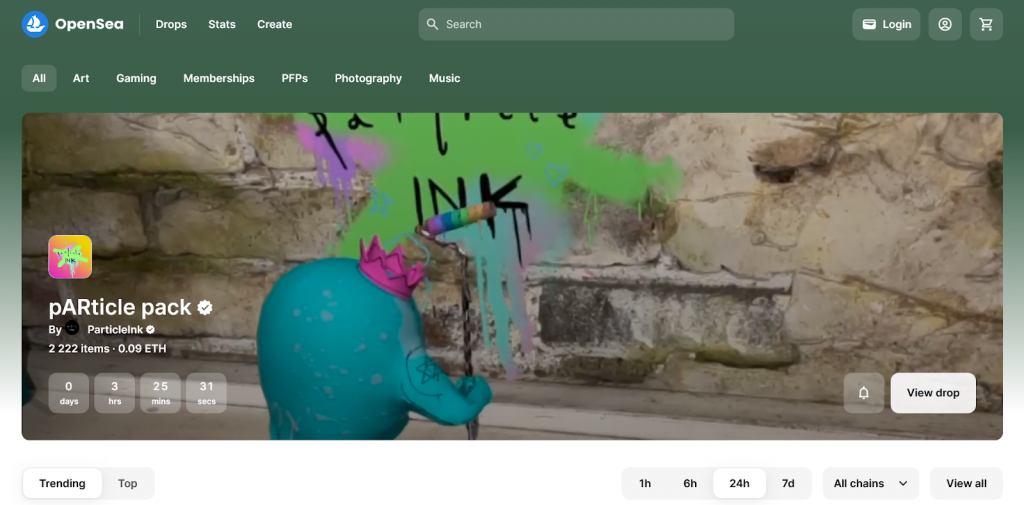Select the 7d time range

click(788, 483)
